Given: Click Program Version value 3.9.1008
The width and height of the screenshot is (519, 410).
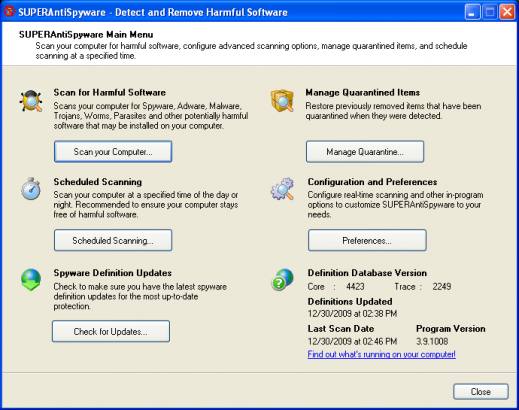Looking at the screenshot, I should coord(432,341).
